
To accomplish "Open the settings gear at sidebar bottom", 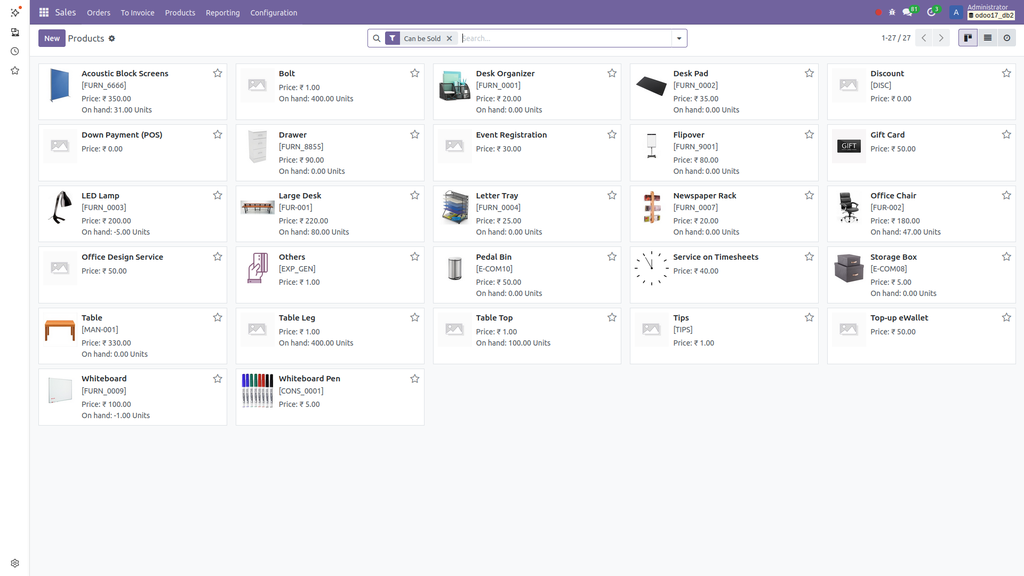I will coord(15,563).
